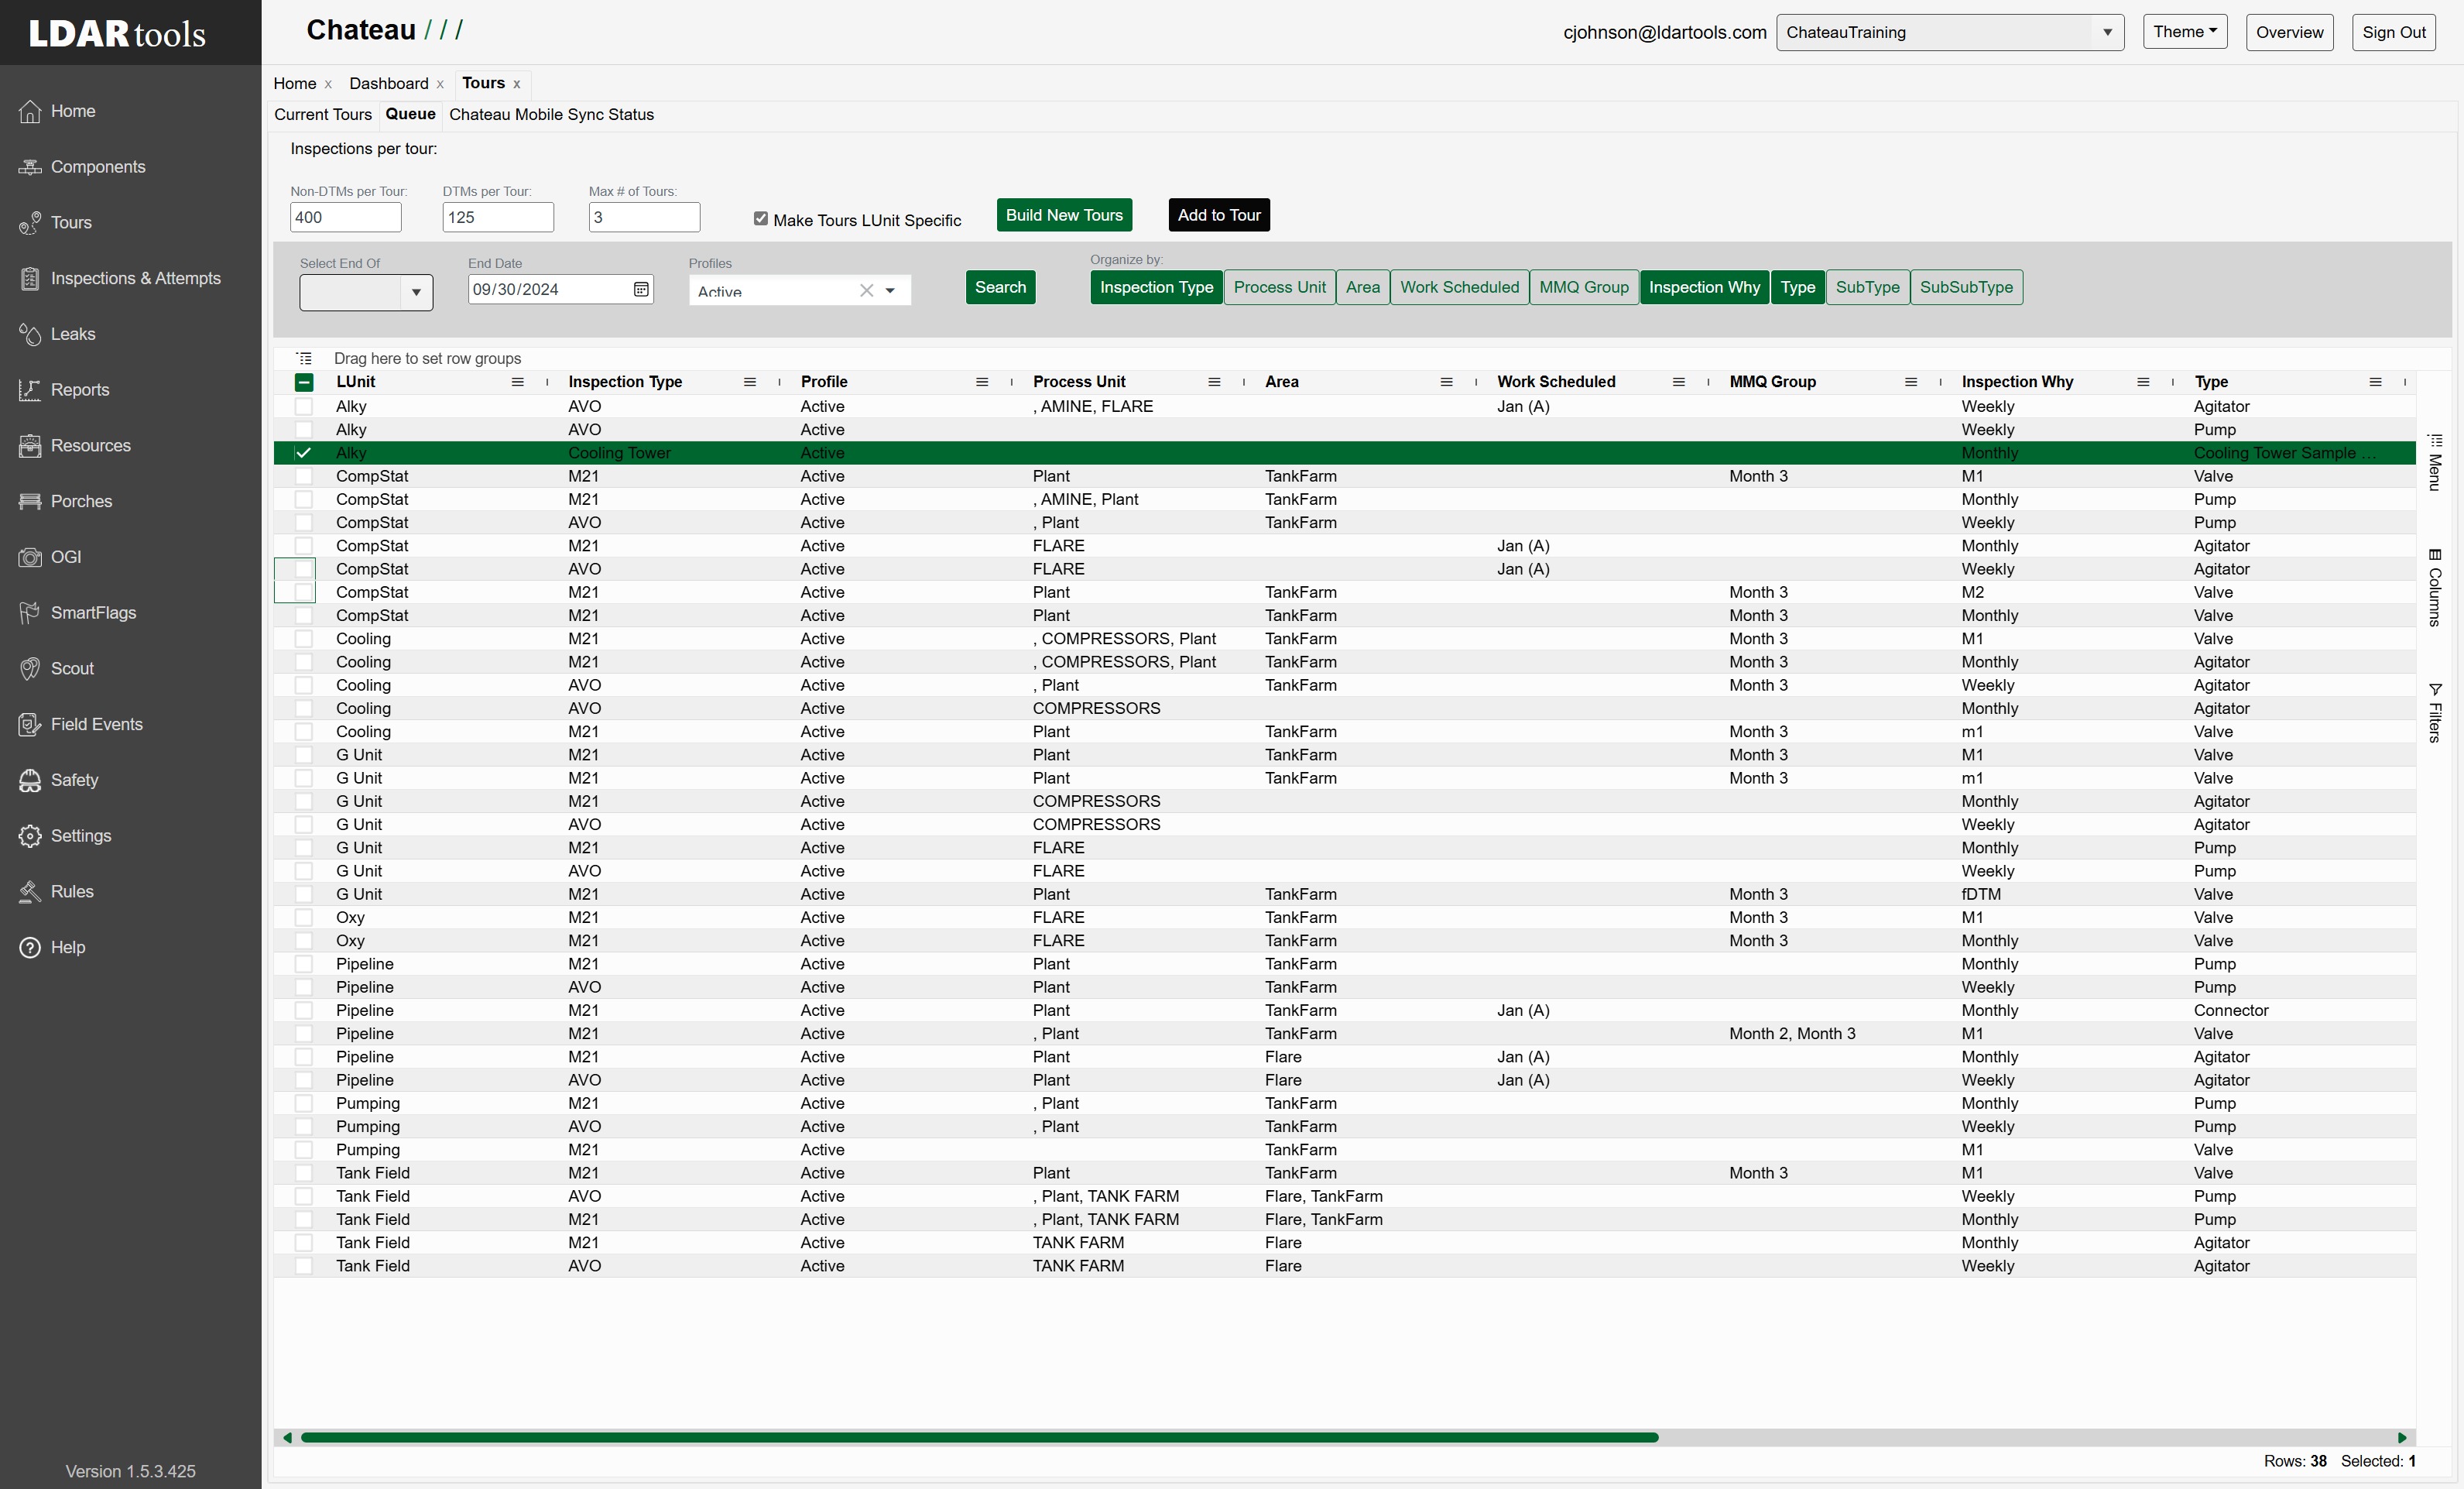Toggle the Process Unit organize-by button
2464x1489 pixels.
(x=1279, y=287)
